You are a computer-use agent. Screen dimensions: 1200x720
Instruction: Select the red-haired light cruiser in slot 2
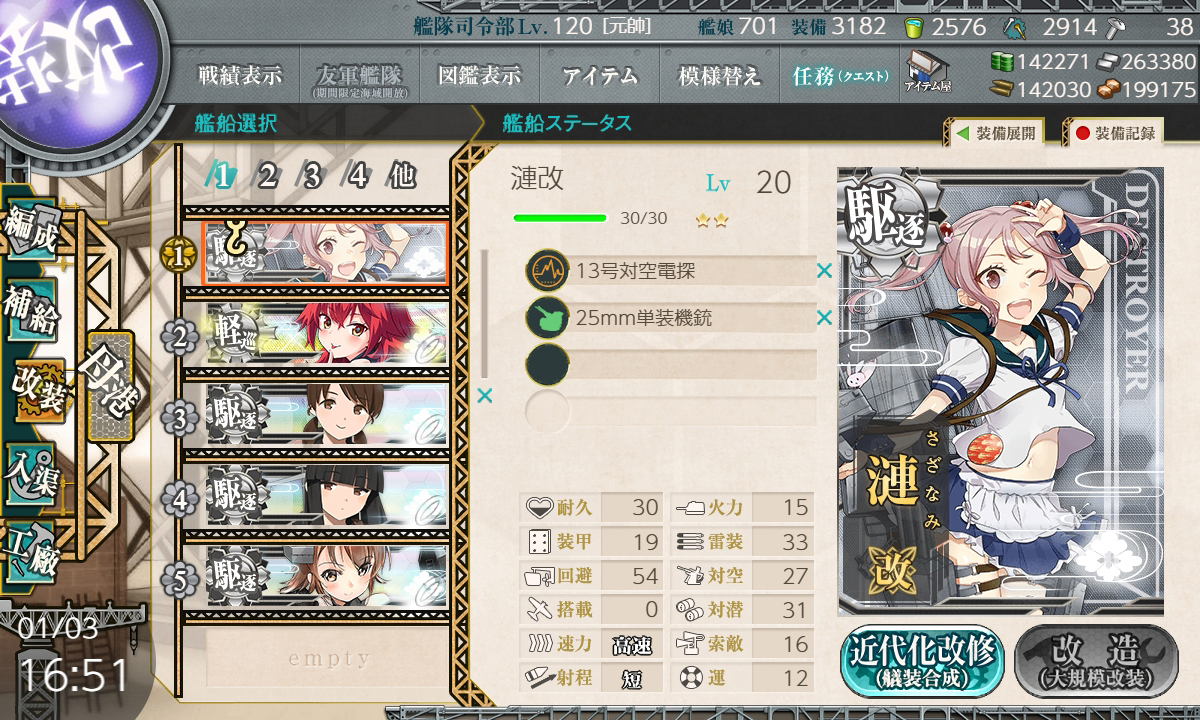point(326,335)
